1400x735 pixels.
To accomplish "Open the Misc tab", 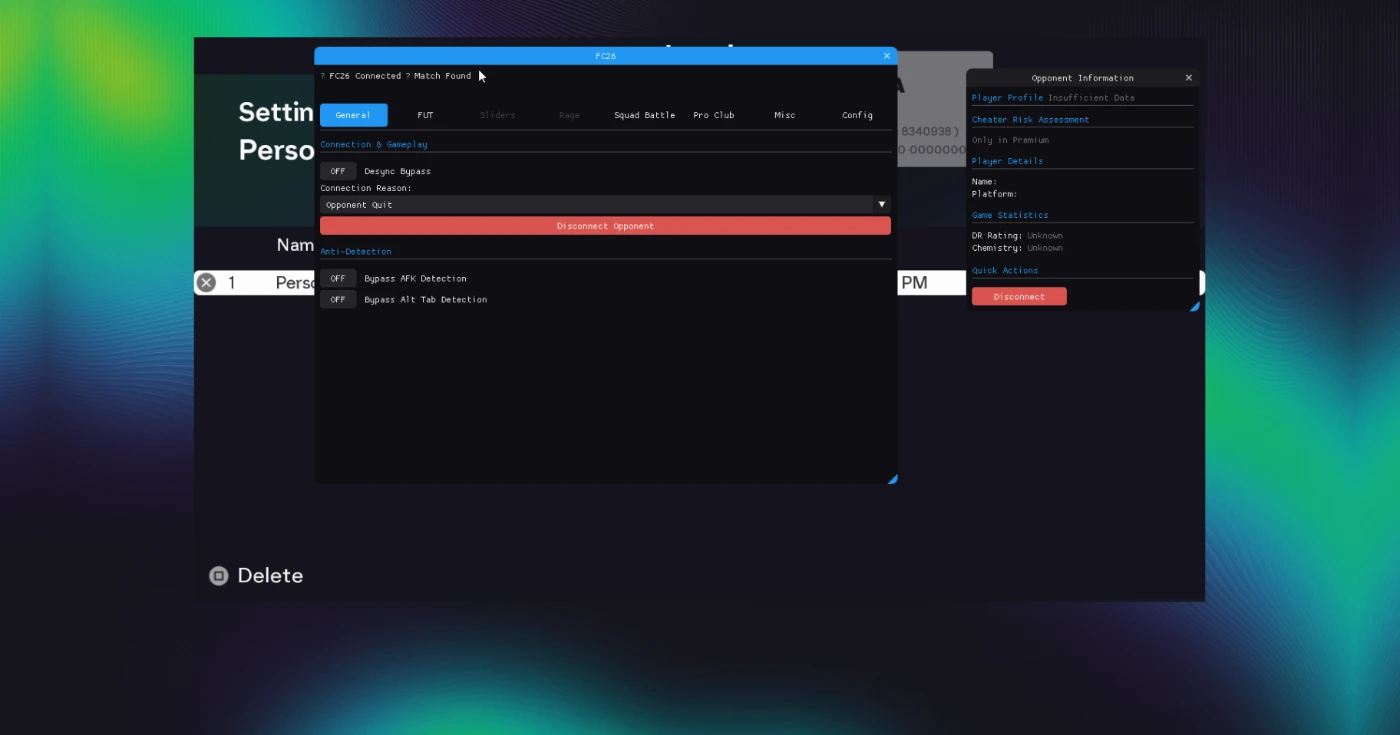I will (785, 115).
